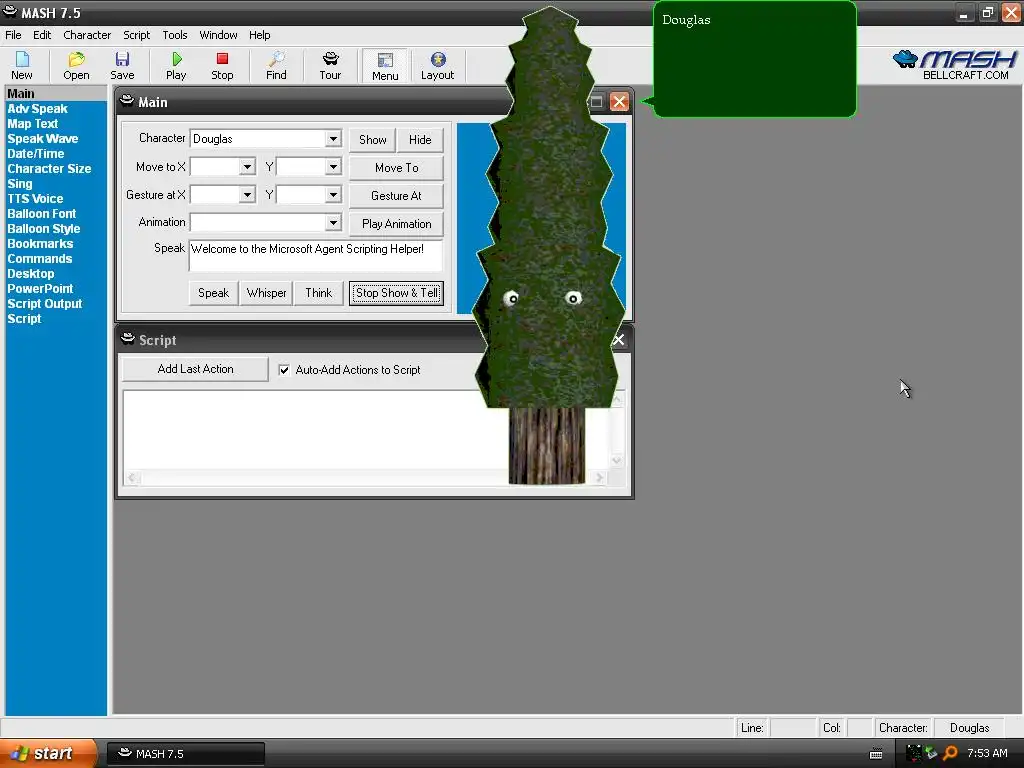
Task: Run the script with the Play icon
Action: tap(176, 65)
